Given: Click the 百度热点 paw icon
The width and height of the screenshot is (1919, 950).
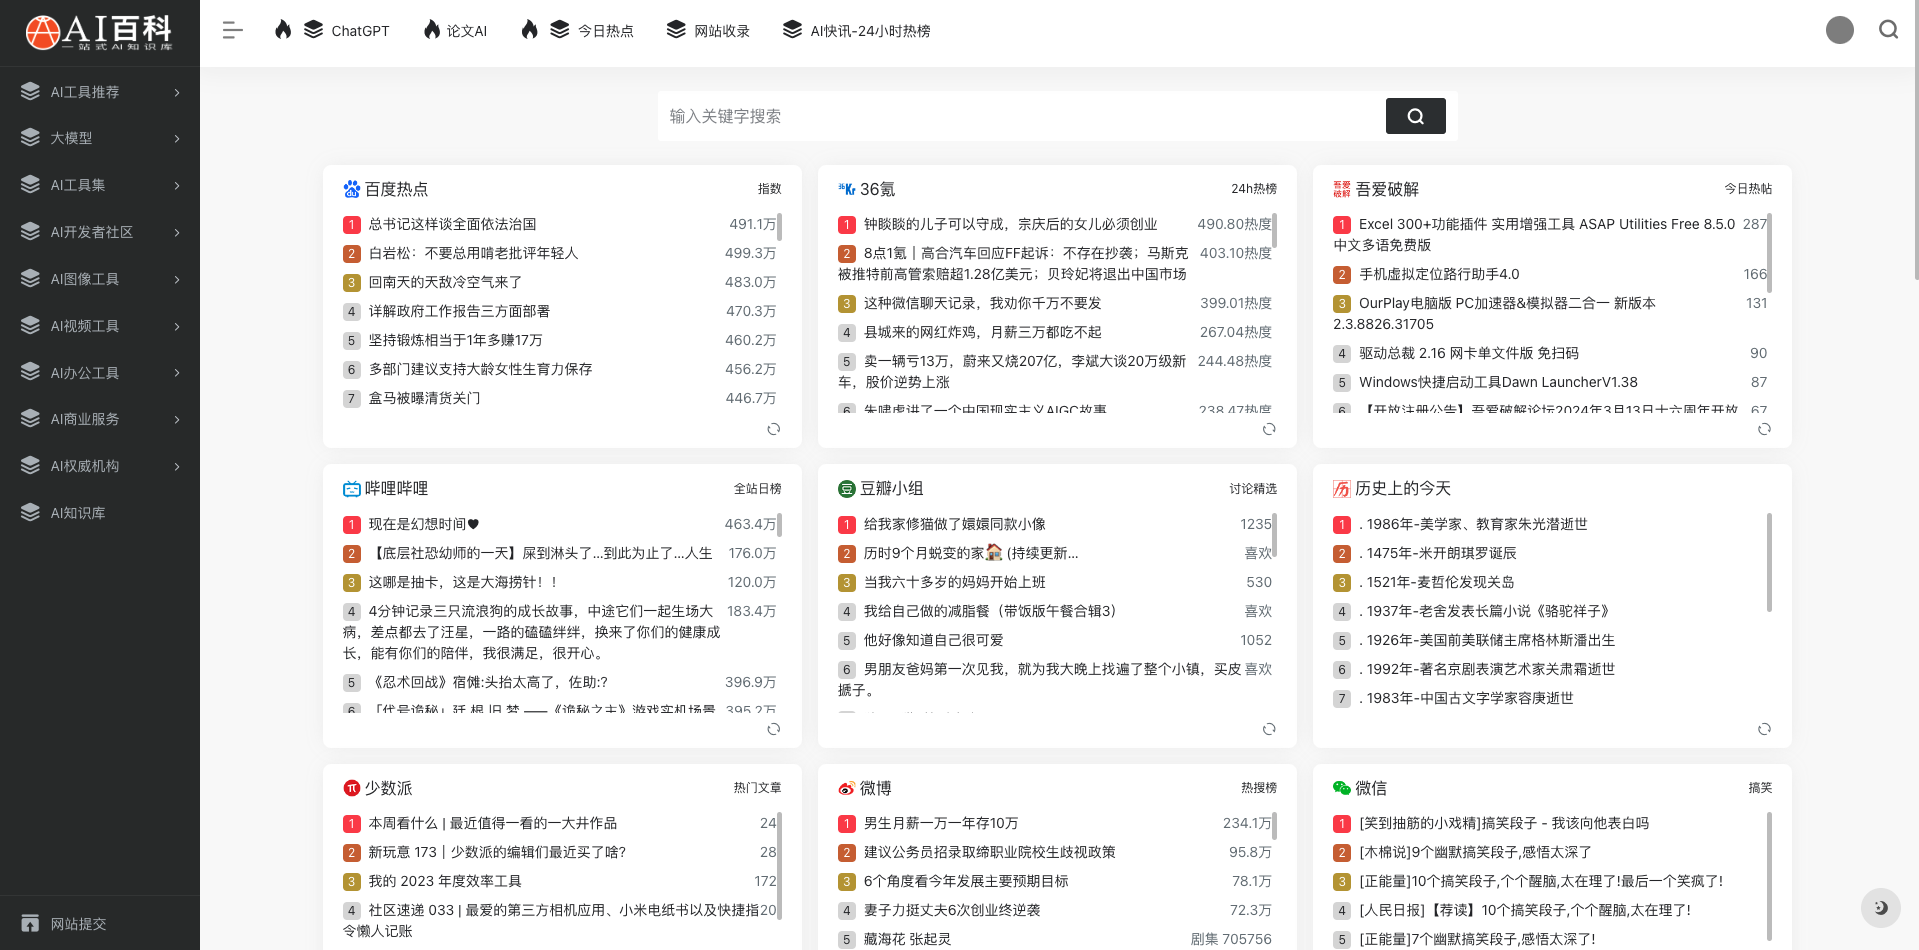Looking at the screenshot, I should pyautogui.click(x=351, y=189).
